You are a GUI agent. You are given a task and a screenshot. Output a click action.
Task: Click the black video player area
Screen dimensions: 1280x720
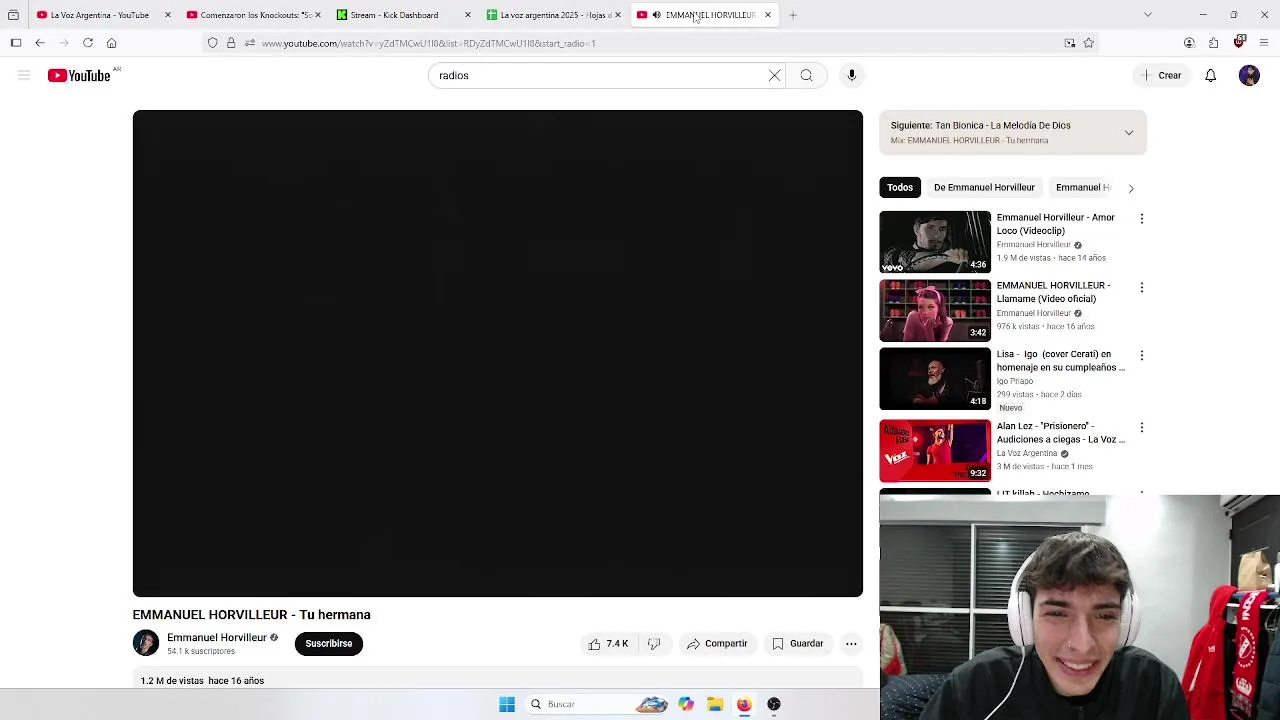(x=497, y=353)
